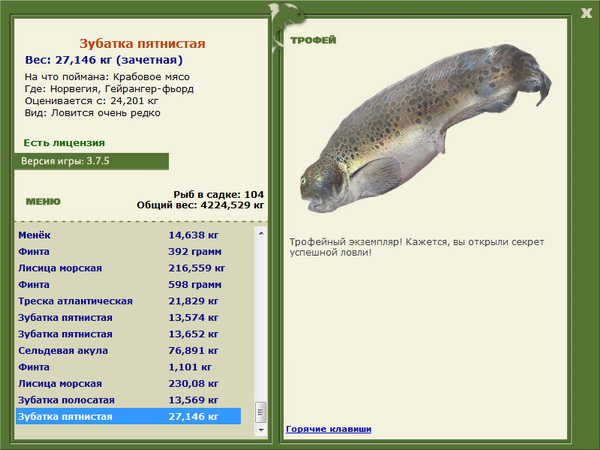Image resolution: width=600 pixels, height=450 pixels.
Task: Click the spotted wolffish trophy image
Action: click(425, 128)
